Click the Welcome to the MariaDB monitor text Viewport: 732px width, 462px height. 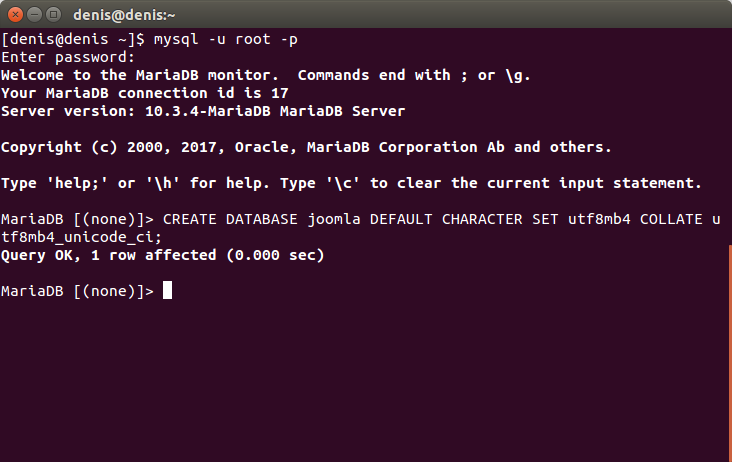coord(140,75)
